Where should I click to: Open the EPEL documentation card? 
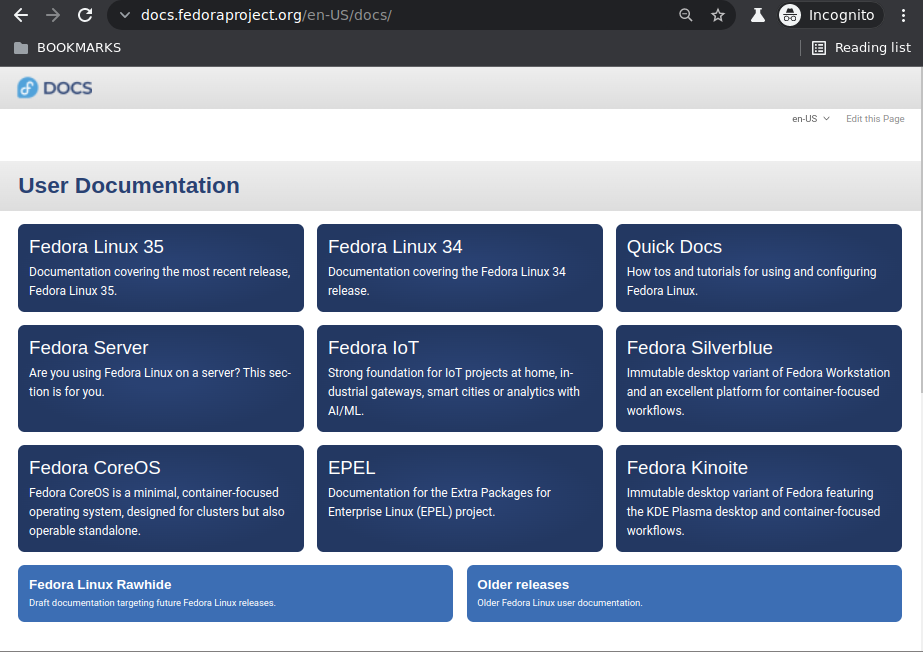click(x=460, y=498)
